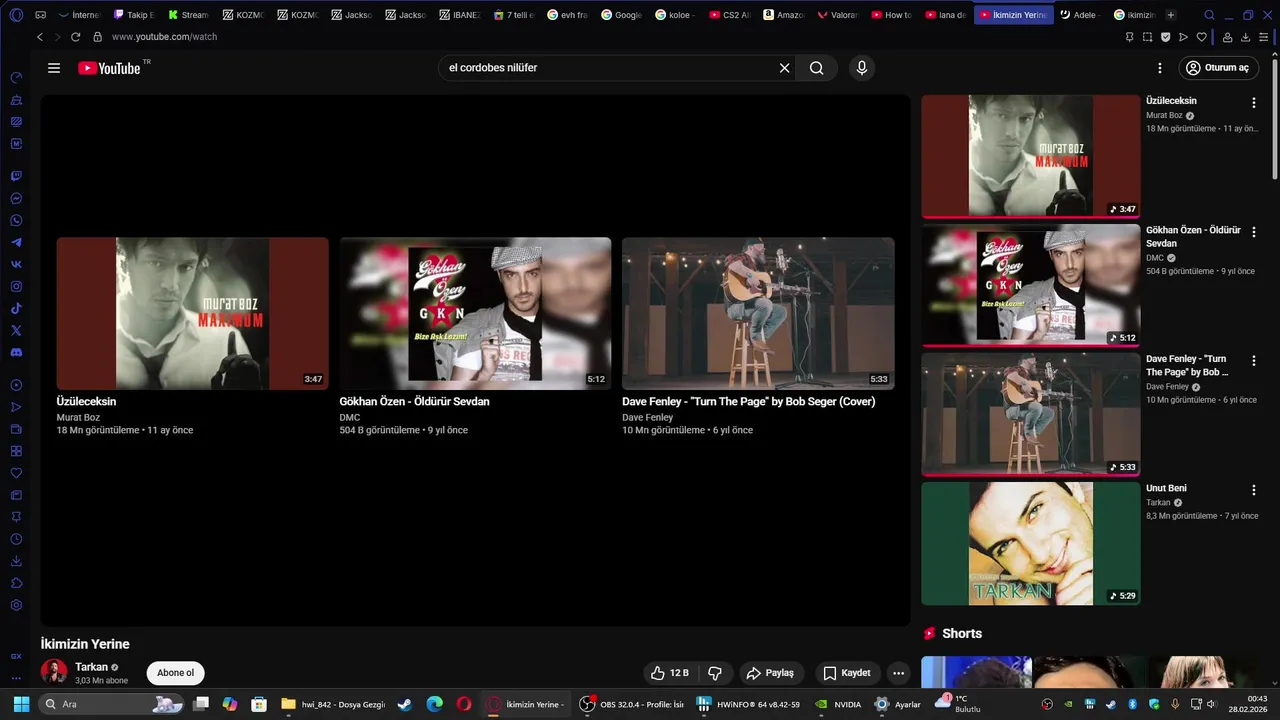Submit search with magnifier button
This screenshot has height=720, width=1280.
coord(817,68)
